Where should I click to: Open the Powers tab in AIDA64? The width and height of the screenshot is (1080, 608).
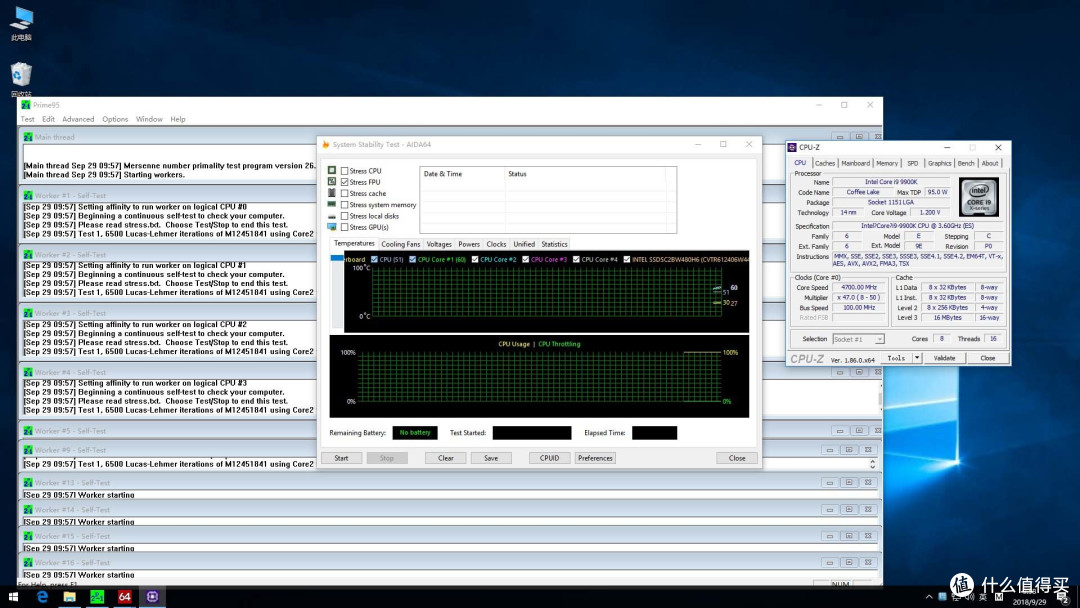pyautogui.click(x=469, y=244)
